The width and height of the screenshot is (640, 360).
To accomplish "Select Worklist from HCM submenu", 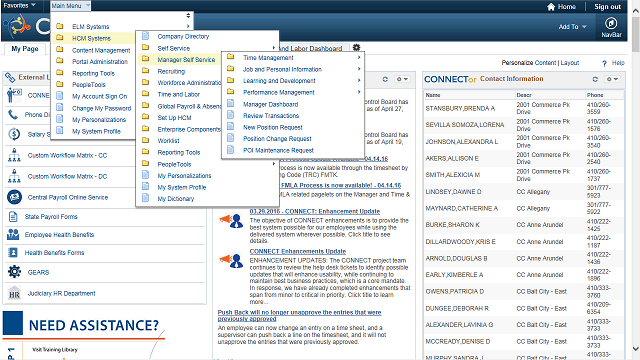I will pyautogui.click(x=169, y=140).
